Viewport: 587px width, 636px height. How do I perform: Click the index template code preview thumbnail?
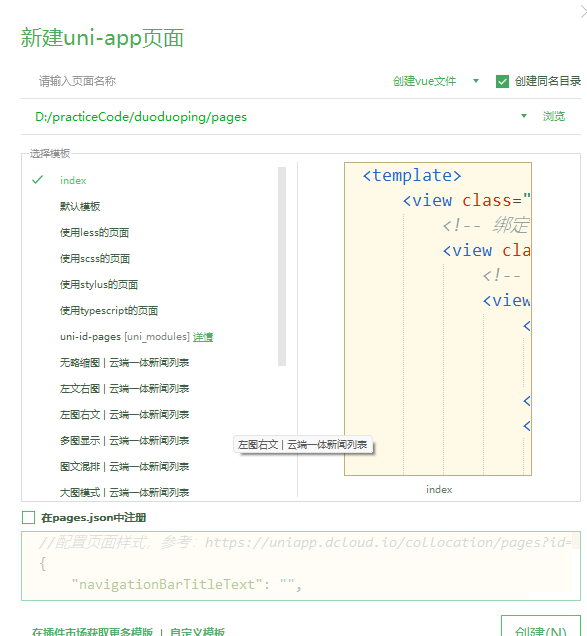coord(438,319)
